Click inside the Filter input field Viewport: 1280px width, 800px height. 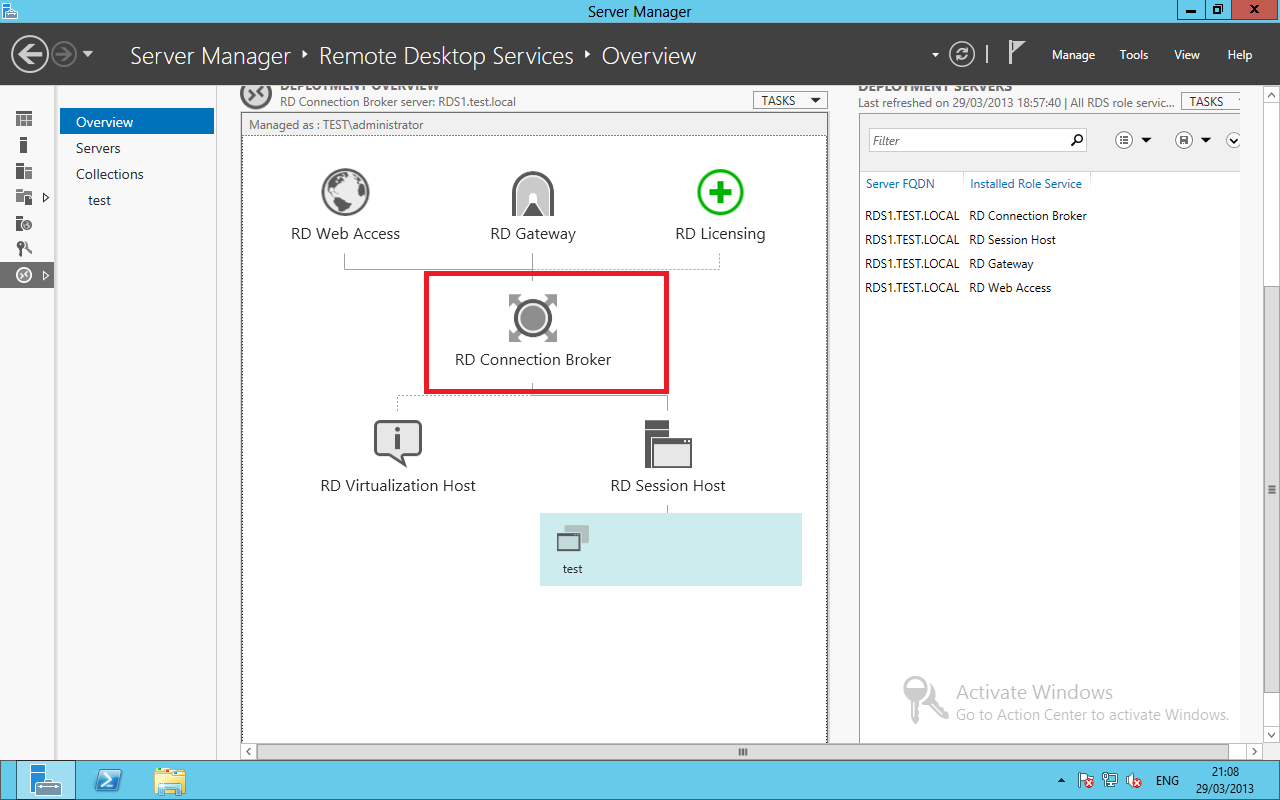click(x=968, y=140)
